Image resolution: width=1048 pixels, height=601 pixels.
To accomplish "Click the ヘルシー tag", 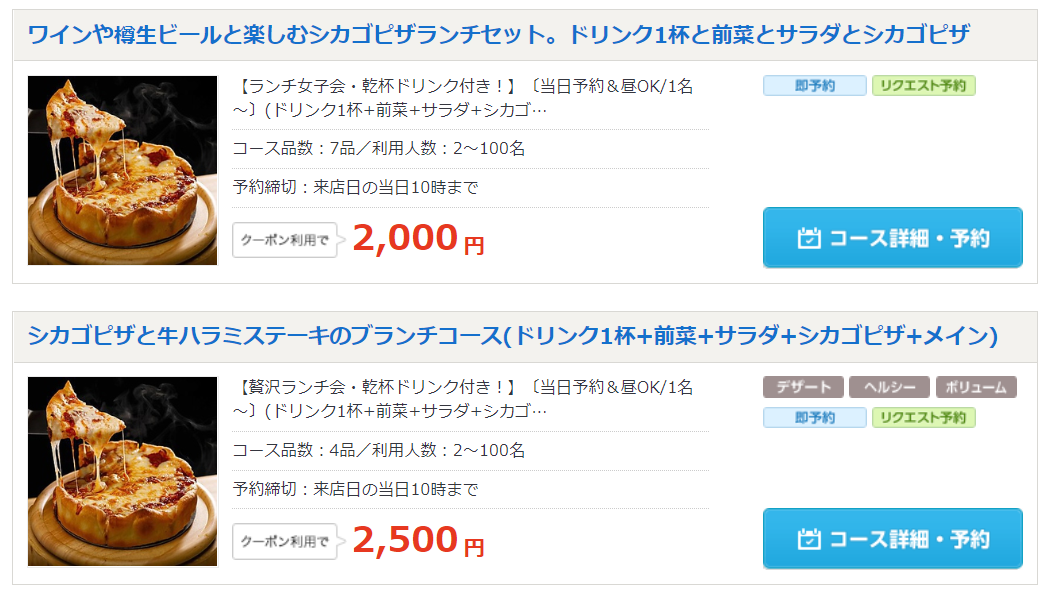I will tap(889, 388).
